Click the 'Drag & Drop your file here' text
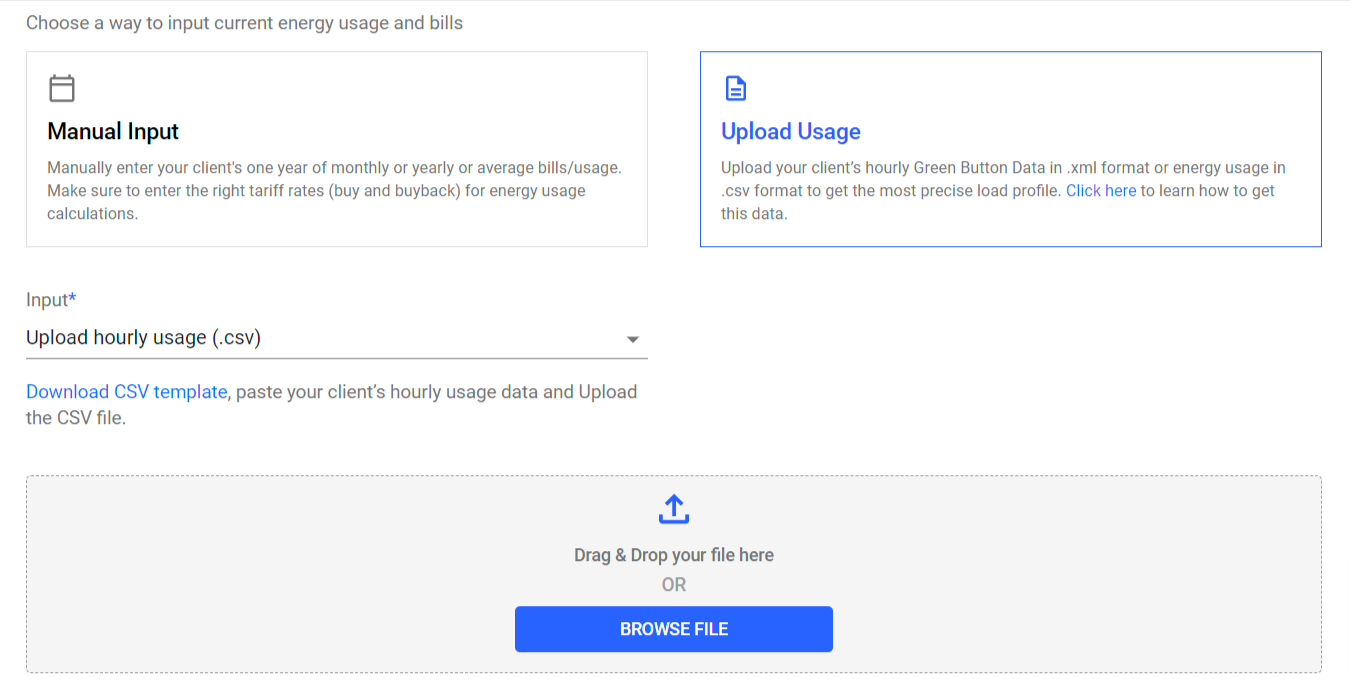Screen dimensions: 1350x693 point(674,555)
